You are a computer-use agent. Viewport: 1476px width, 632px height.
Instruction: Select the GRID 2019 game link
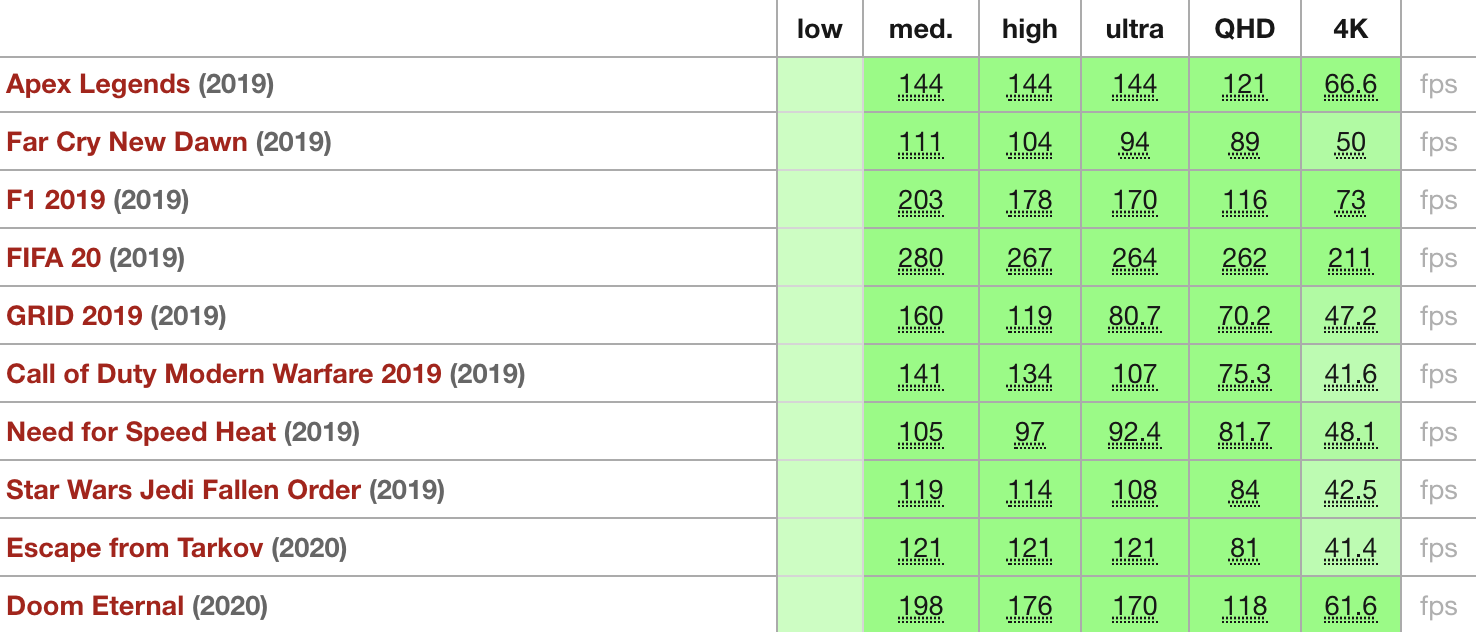click(x=75, y=316)
